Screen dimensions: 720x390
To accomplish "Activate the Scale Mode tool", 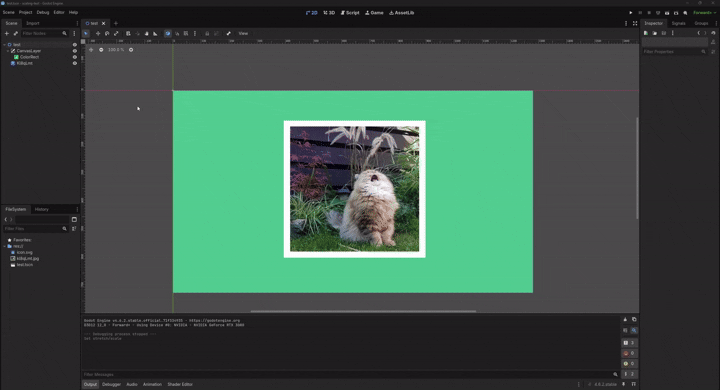I will point(116,34).
